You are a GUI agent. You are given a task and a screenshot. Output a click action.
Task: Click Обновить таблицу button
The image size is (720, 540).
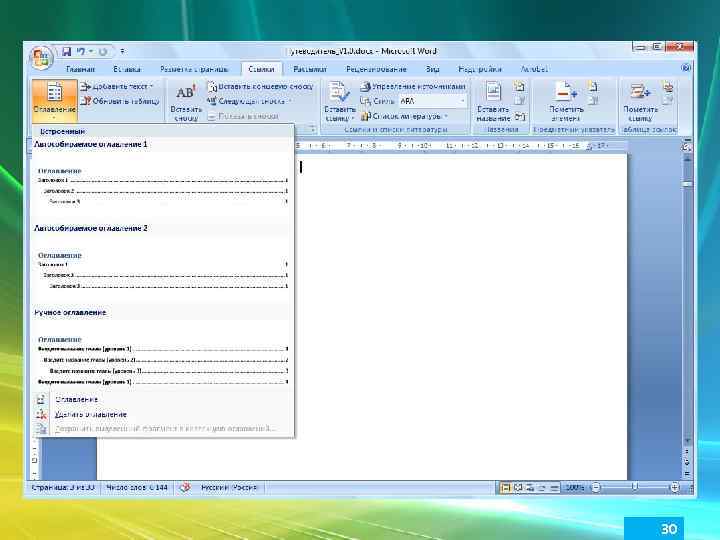pyautogui.click(x=120, y=101)
